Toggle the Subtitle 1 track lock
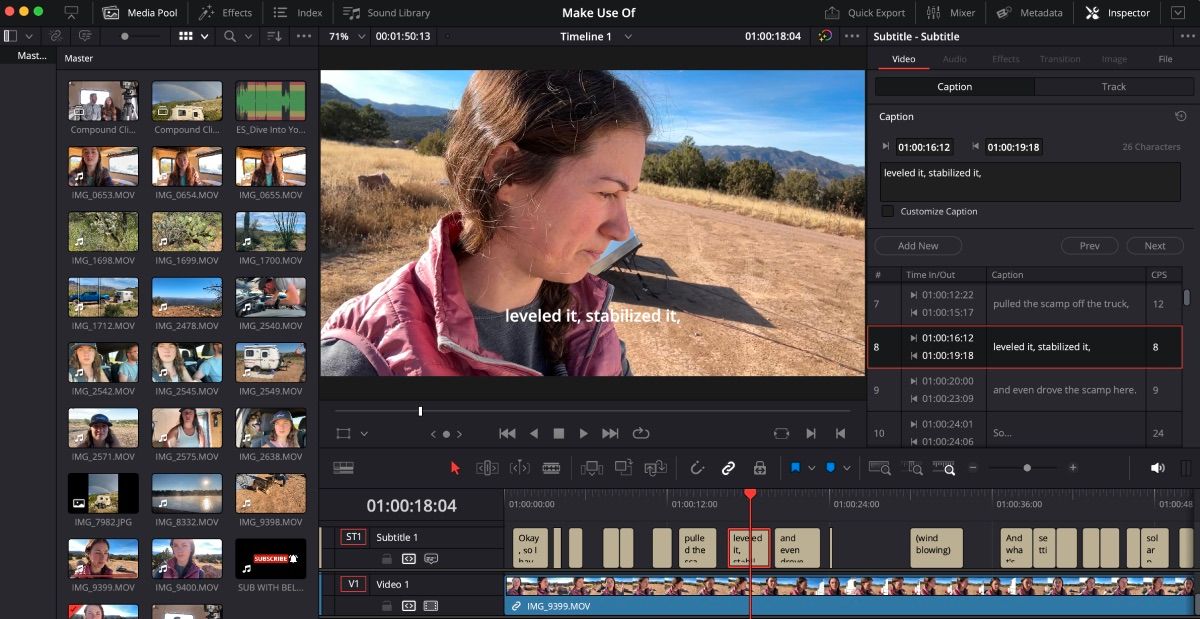 [388, 558]
